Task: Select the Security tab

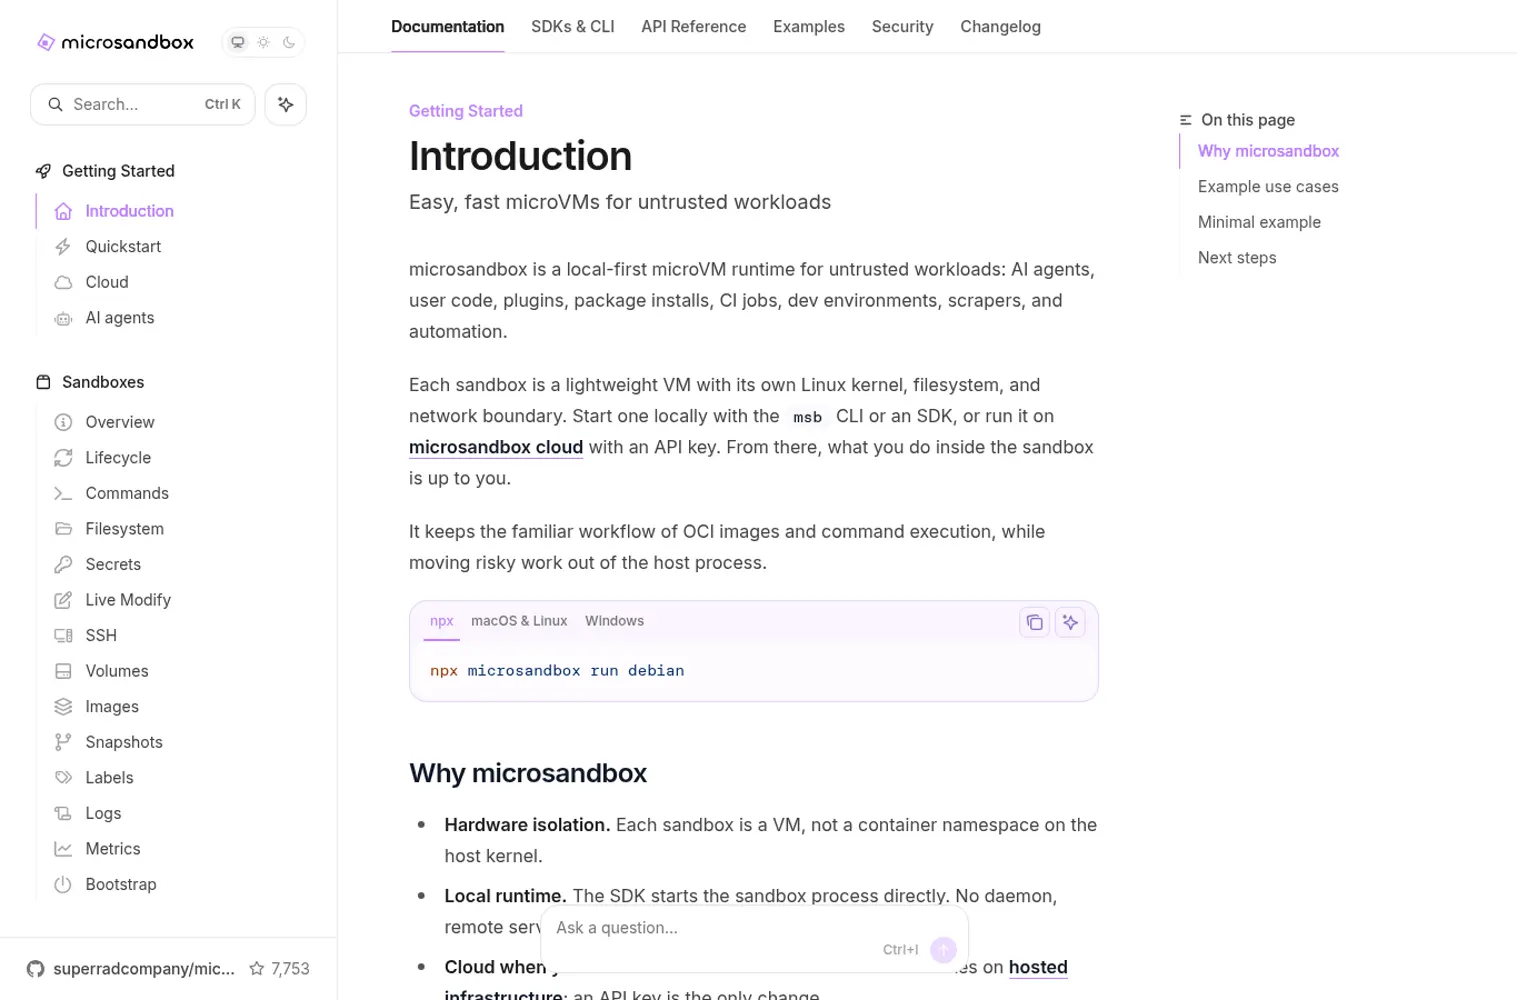Action: (903, 27)
